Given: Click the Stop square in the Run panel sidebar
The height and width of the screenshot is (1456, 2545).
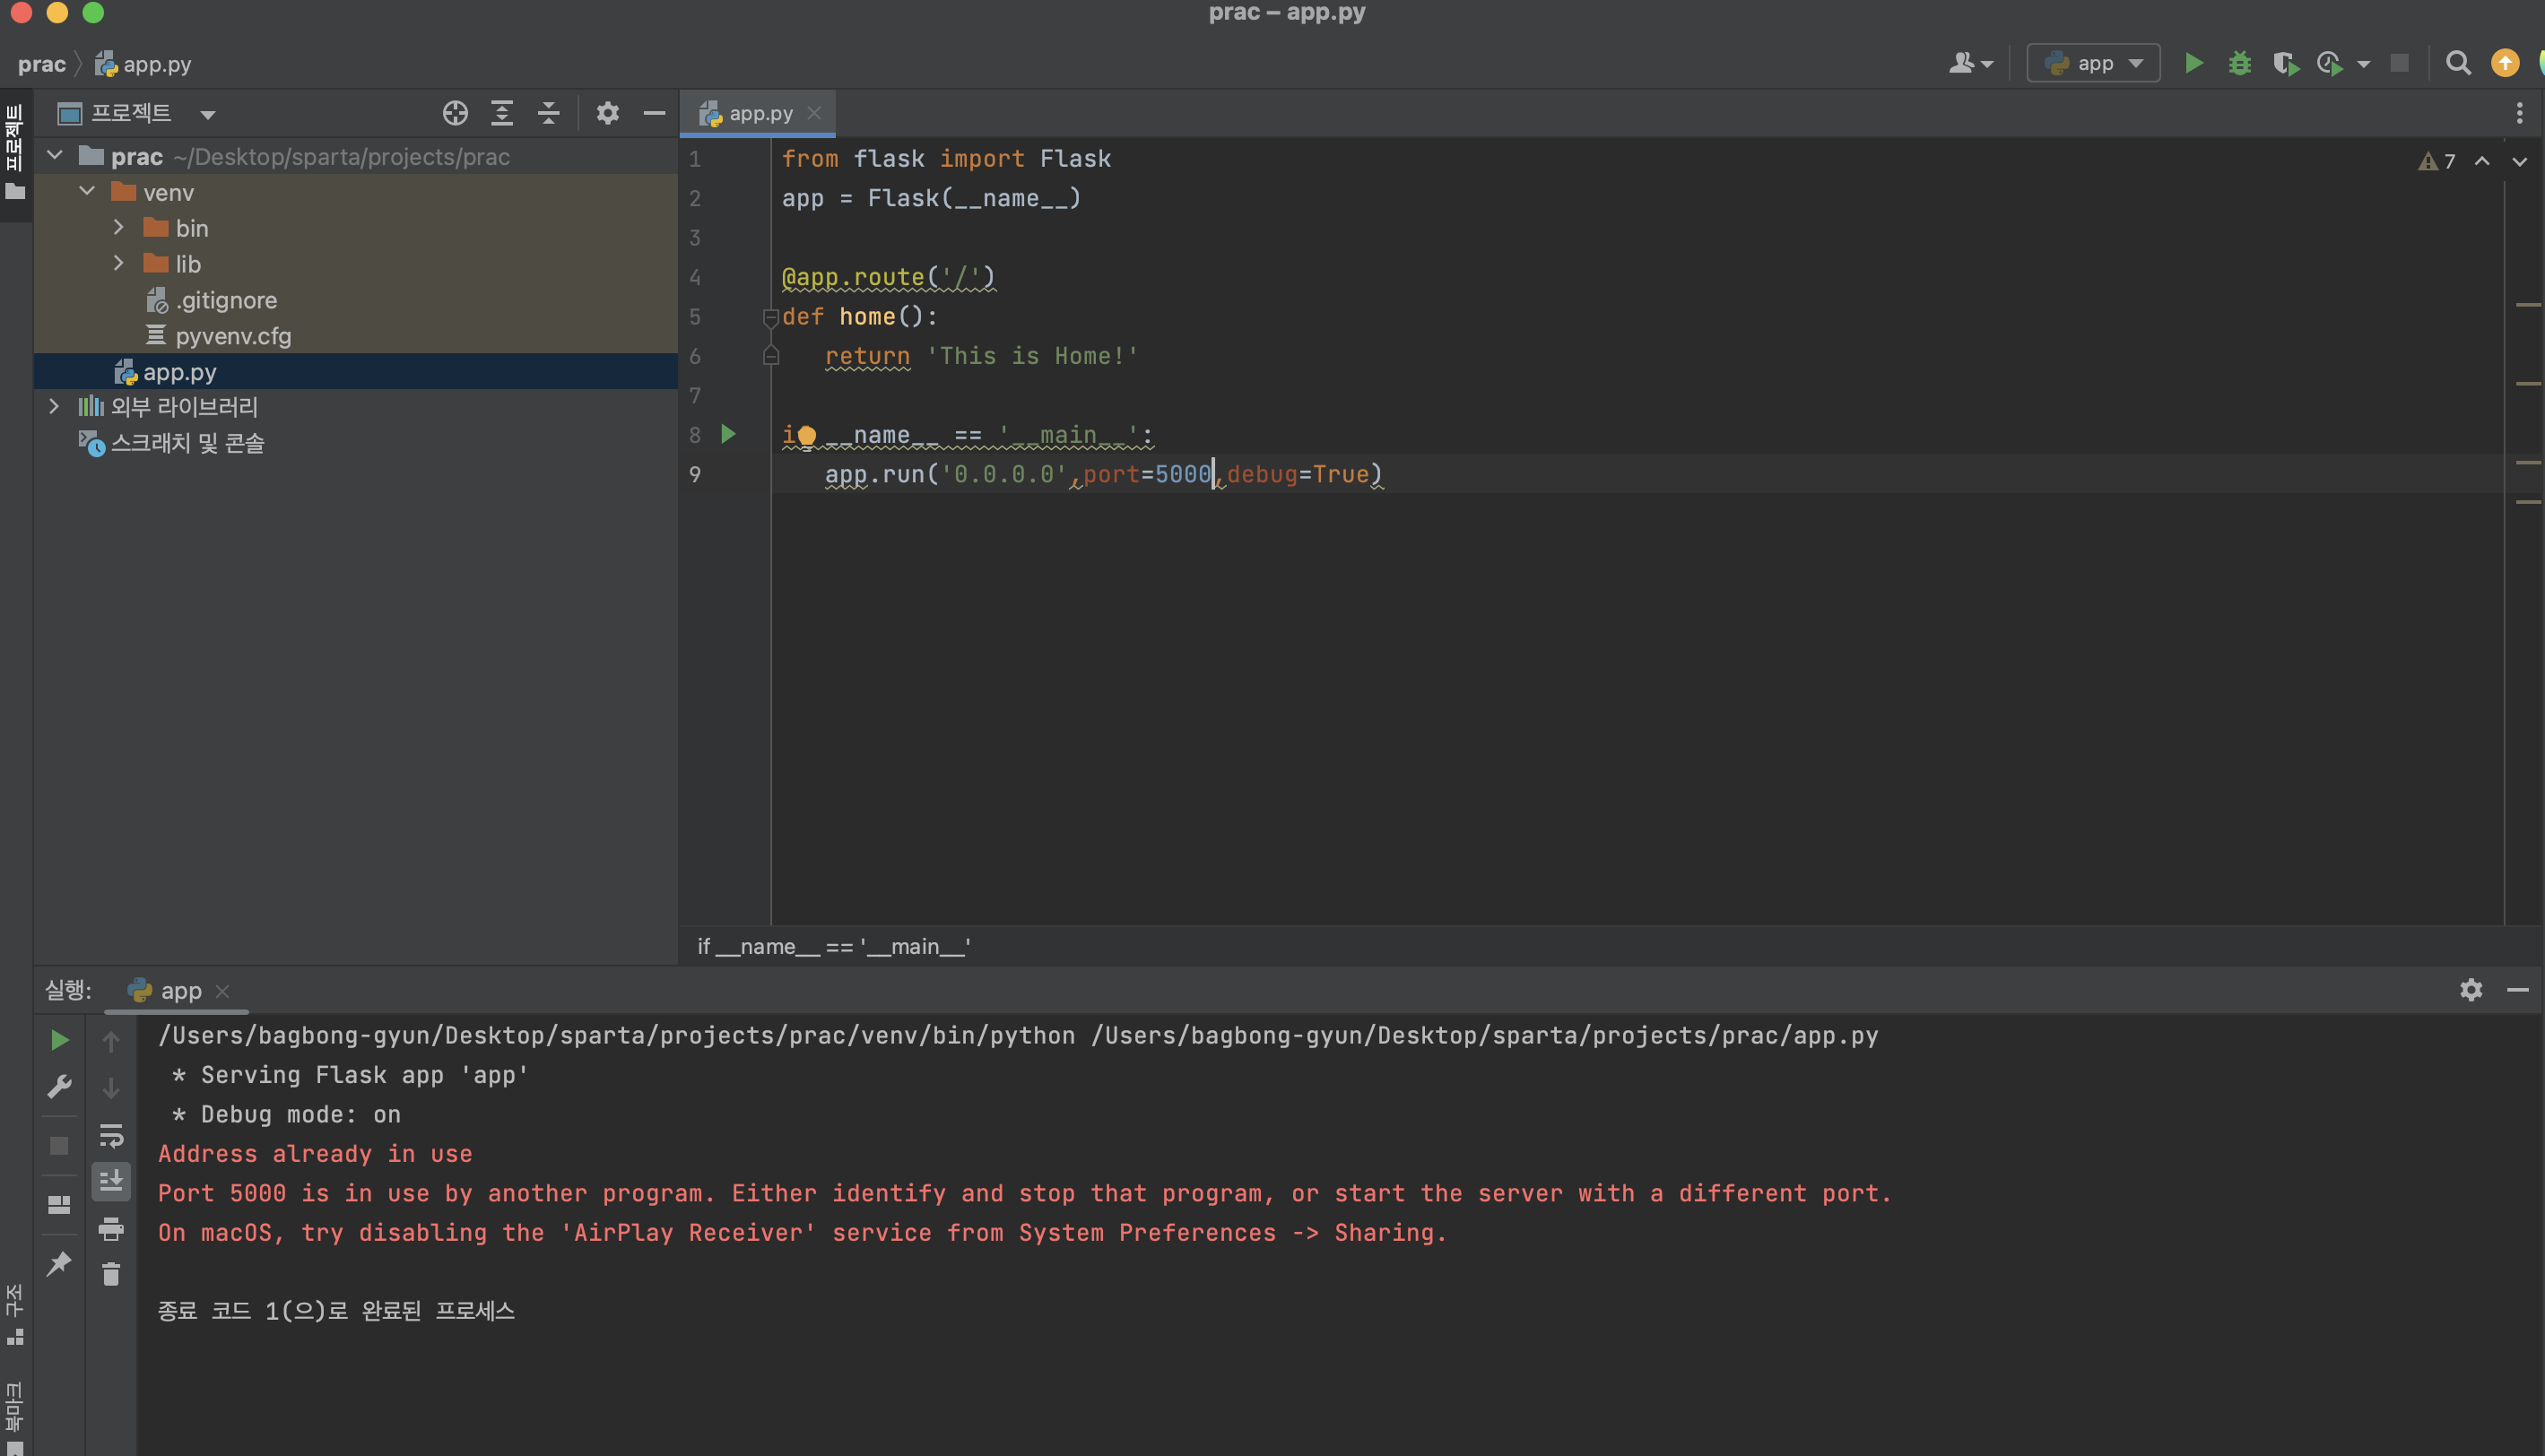Looking at the screenshot, I should [x=59, y=1145].
